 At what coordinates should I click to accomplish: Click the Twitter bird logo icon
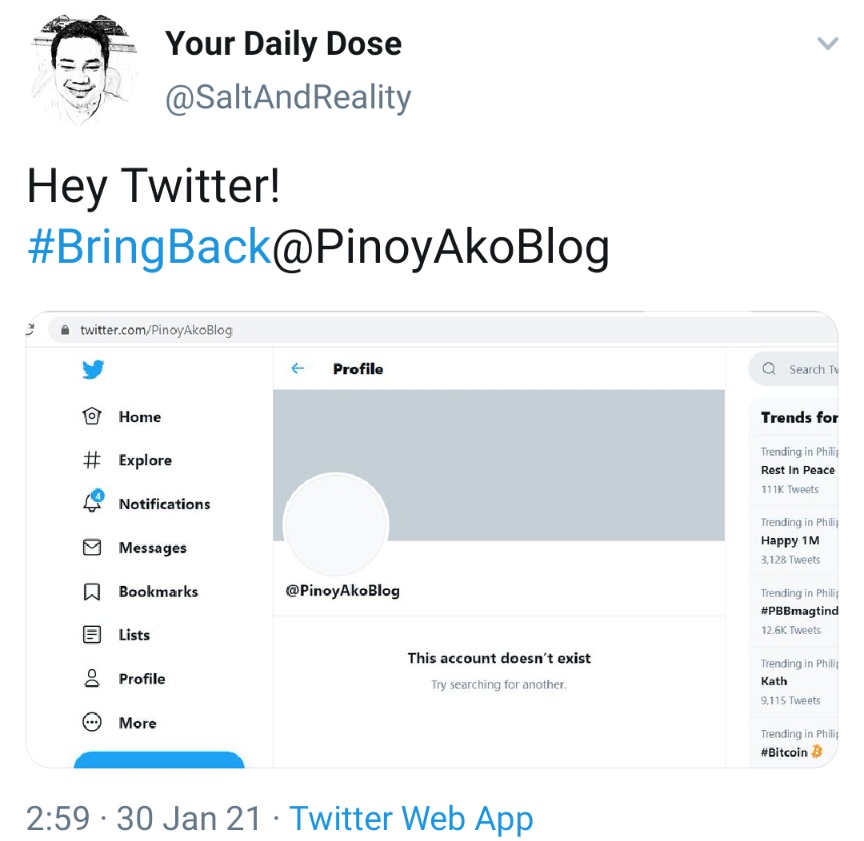[x=93, y=370]
